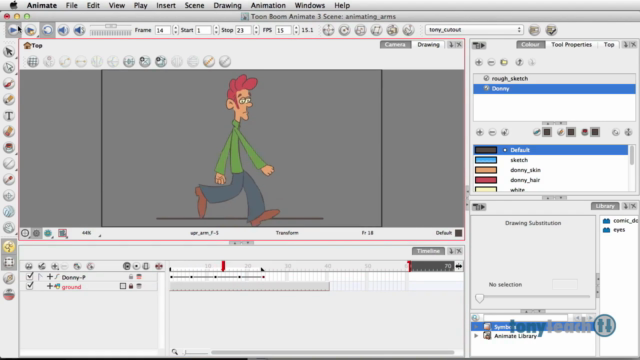
Task: Click the delete colour swatch minus icon
Action: click(x=492, y=132)
